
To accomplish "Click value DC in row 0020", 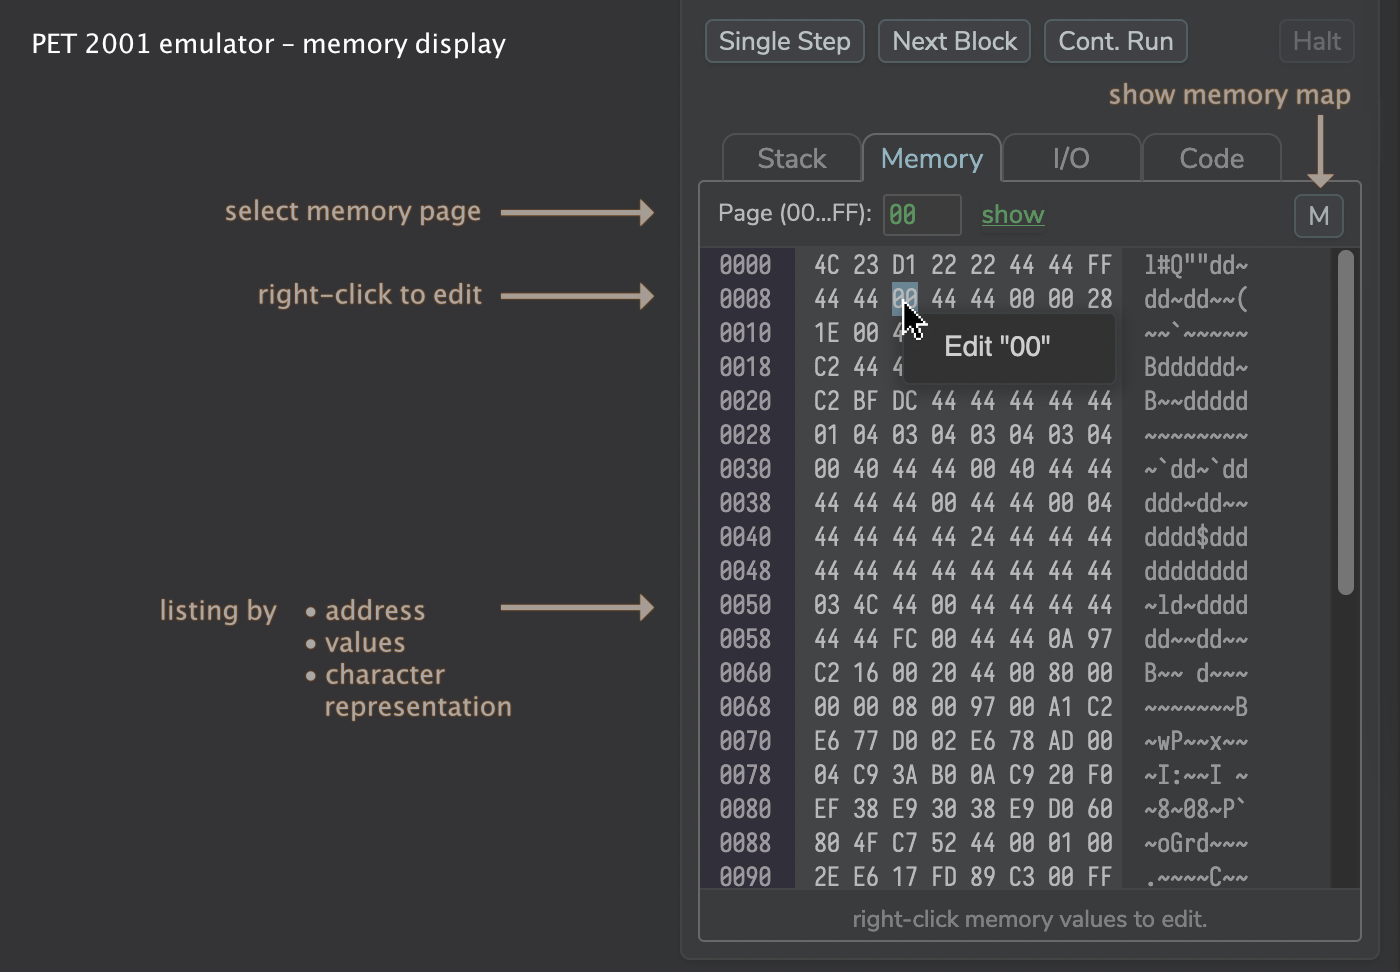I will pos(905,401).
